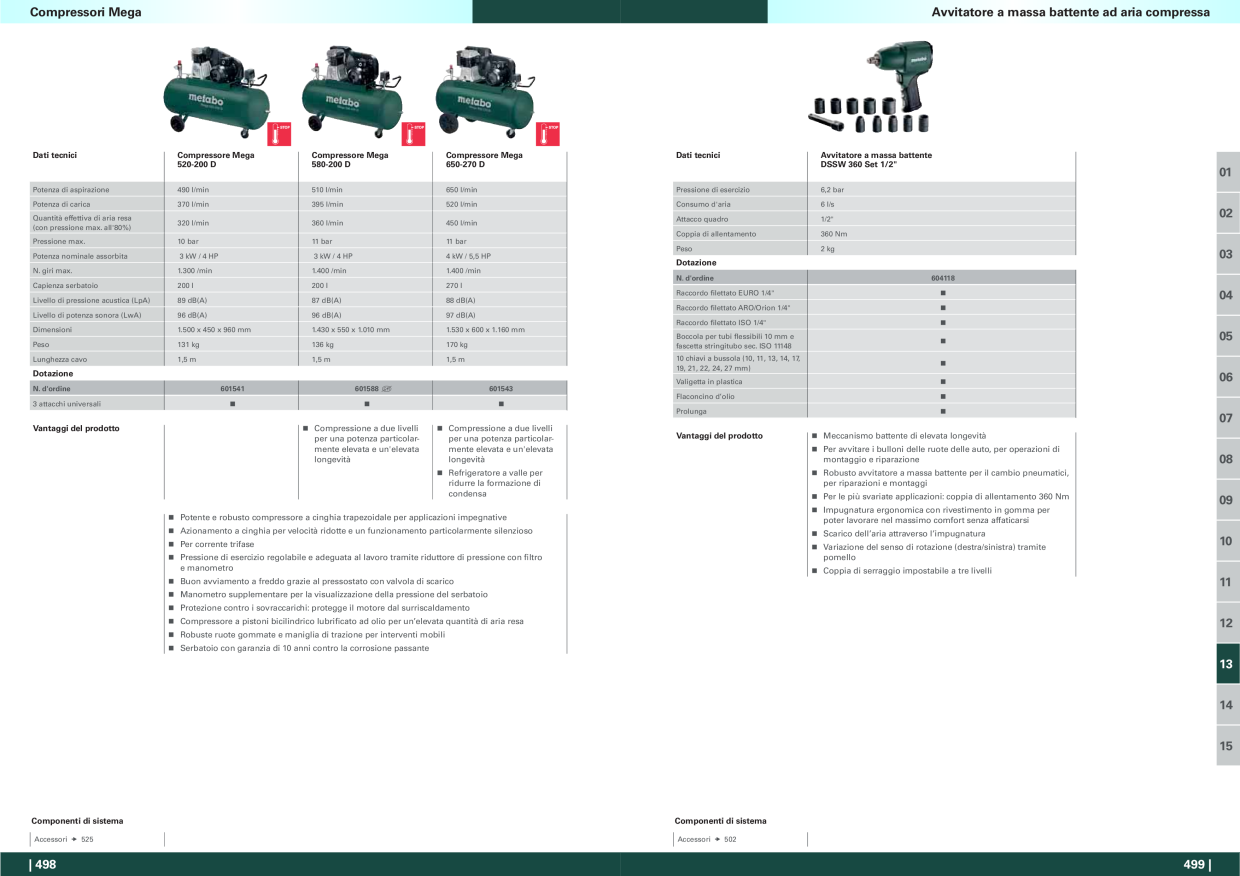This screenshot has width=1240, height=876.
Task: Click the Mega 650-270 D compressor image
Action: point(485,91)
